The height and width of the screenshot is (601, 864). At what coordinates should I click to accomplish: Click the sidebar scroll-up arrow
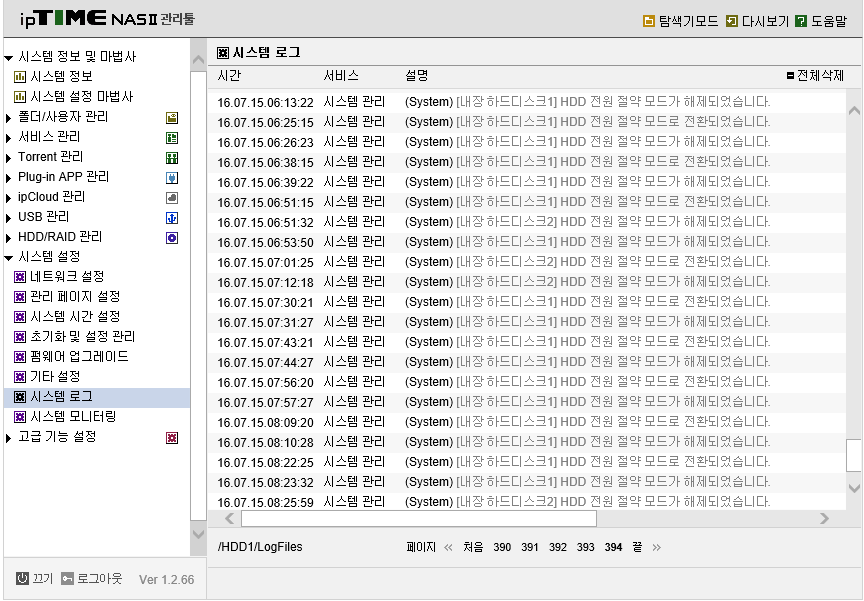[x=198, y=59]
